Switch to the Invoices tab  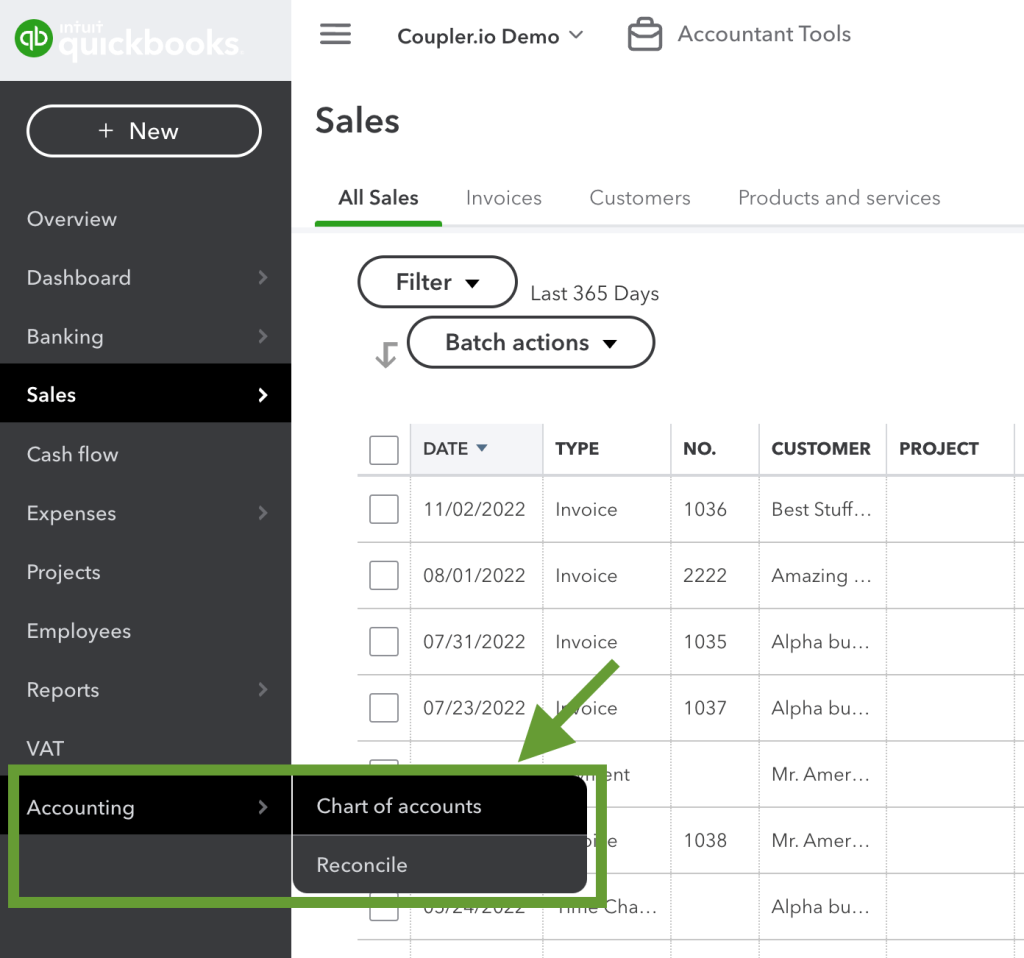pyautogui.click(x=503, y=198)
